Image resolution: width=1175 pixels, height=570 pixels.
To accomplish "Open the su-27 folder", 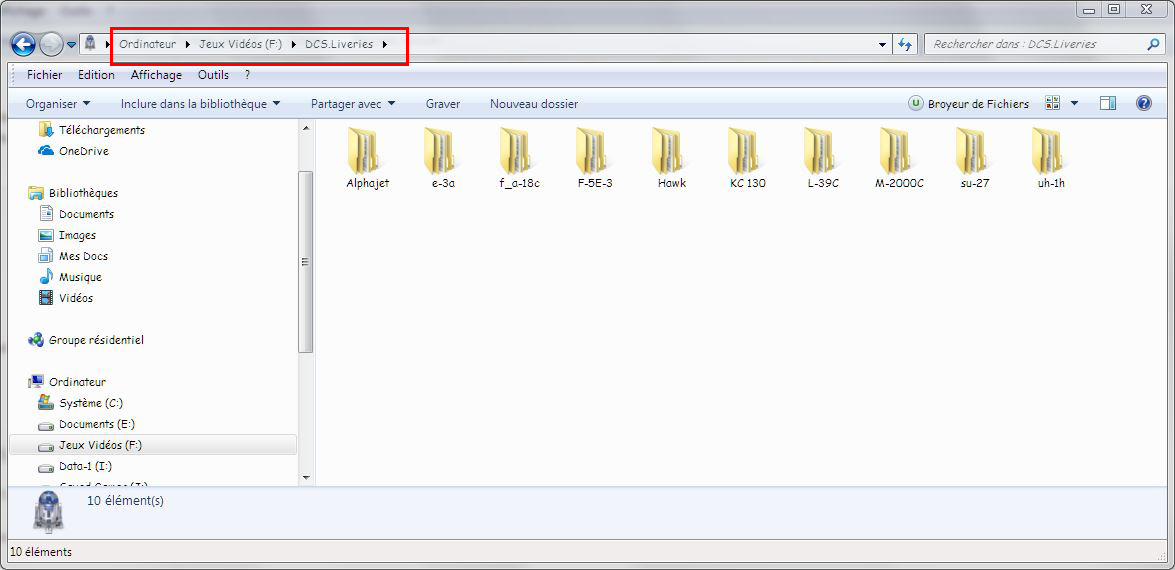I will click(x=975, y=157).
